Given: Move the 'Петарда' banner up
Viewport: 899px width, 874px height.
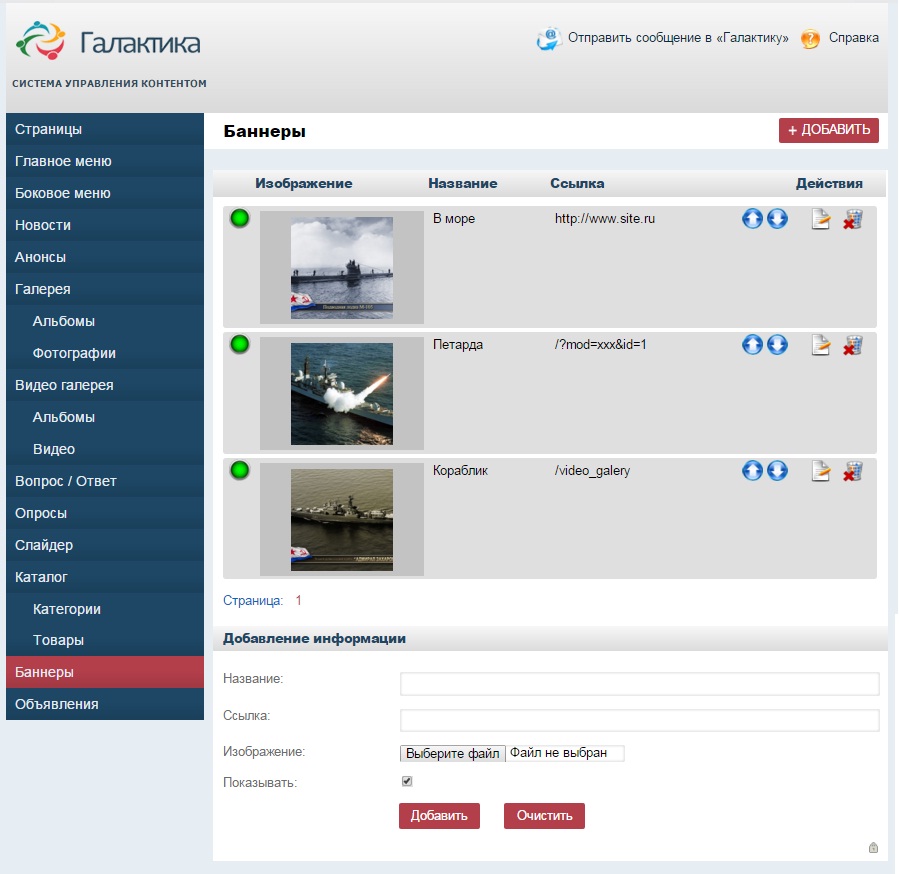Looking at the screenshot, I should pos(752,345).
